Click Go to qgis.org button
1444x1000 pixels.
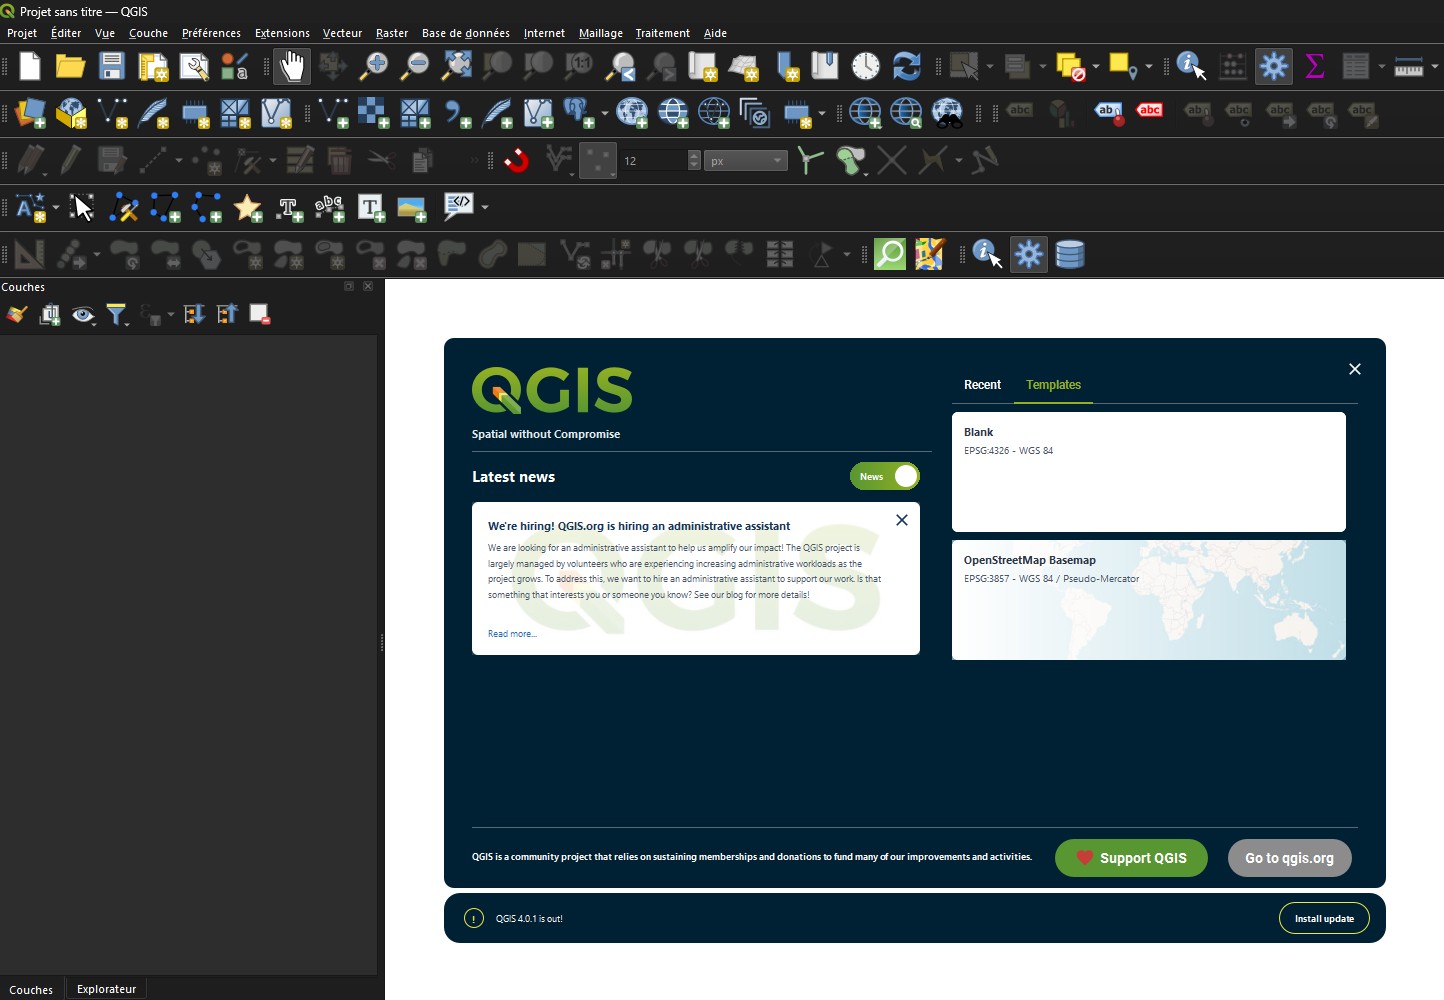(1289, 858)
